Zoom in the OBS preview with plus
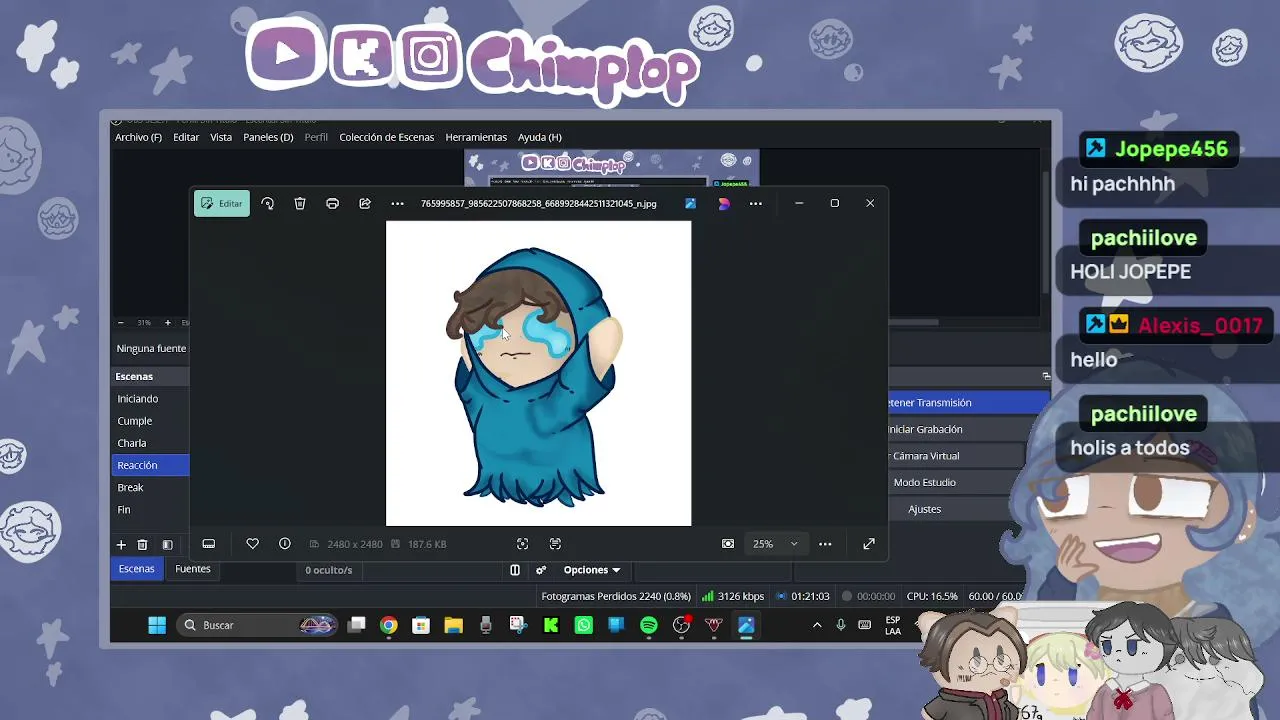 pos(167,323)
